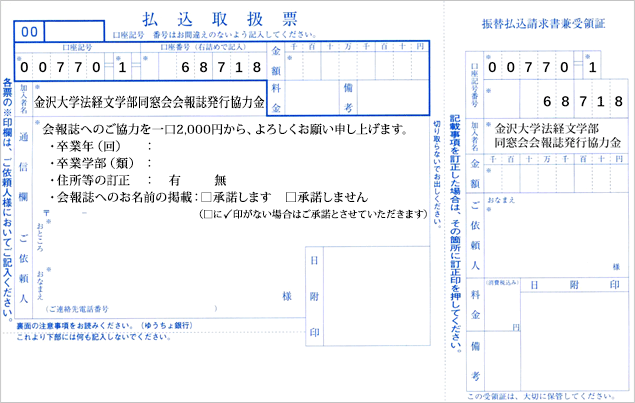Click account symbol 00770 on the payment slip
The image size is (635, 403).
pyautogui.click(x=61, y=67)
